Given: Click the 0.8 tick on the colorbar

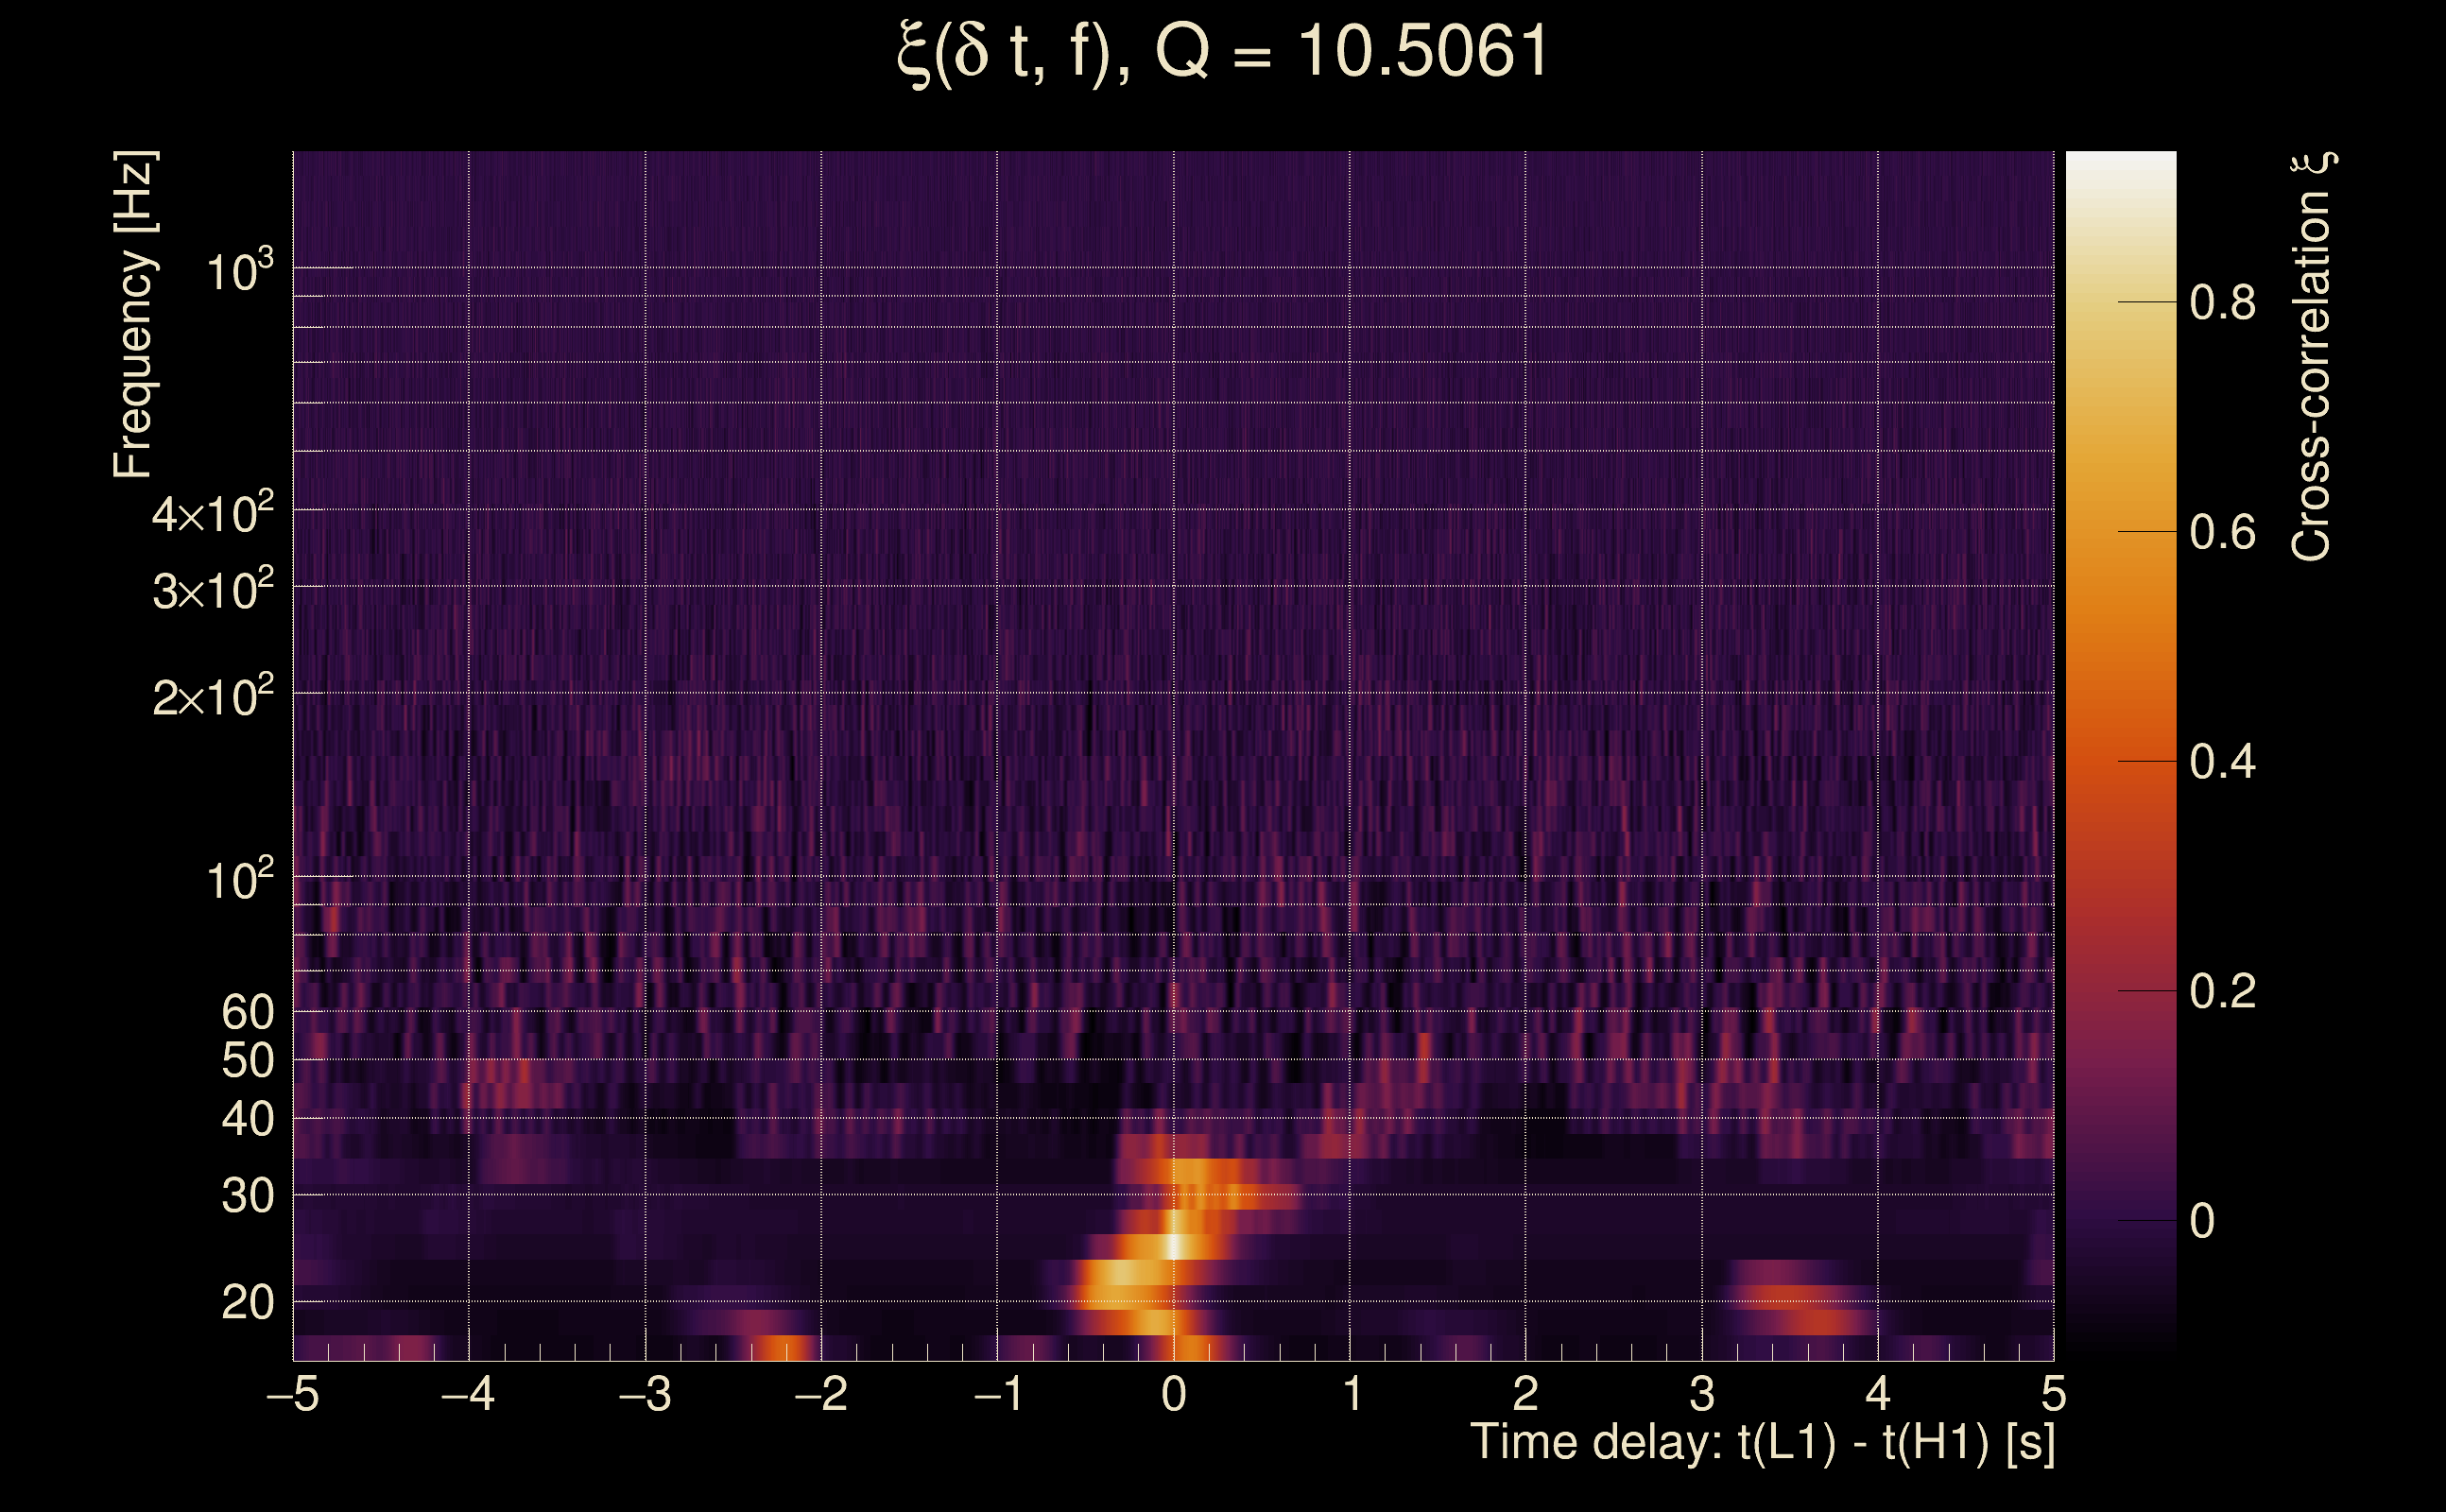Looking at the screenshot, I should (x=2221, y=302).
